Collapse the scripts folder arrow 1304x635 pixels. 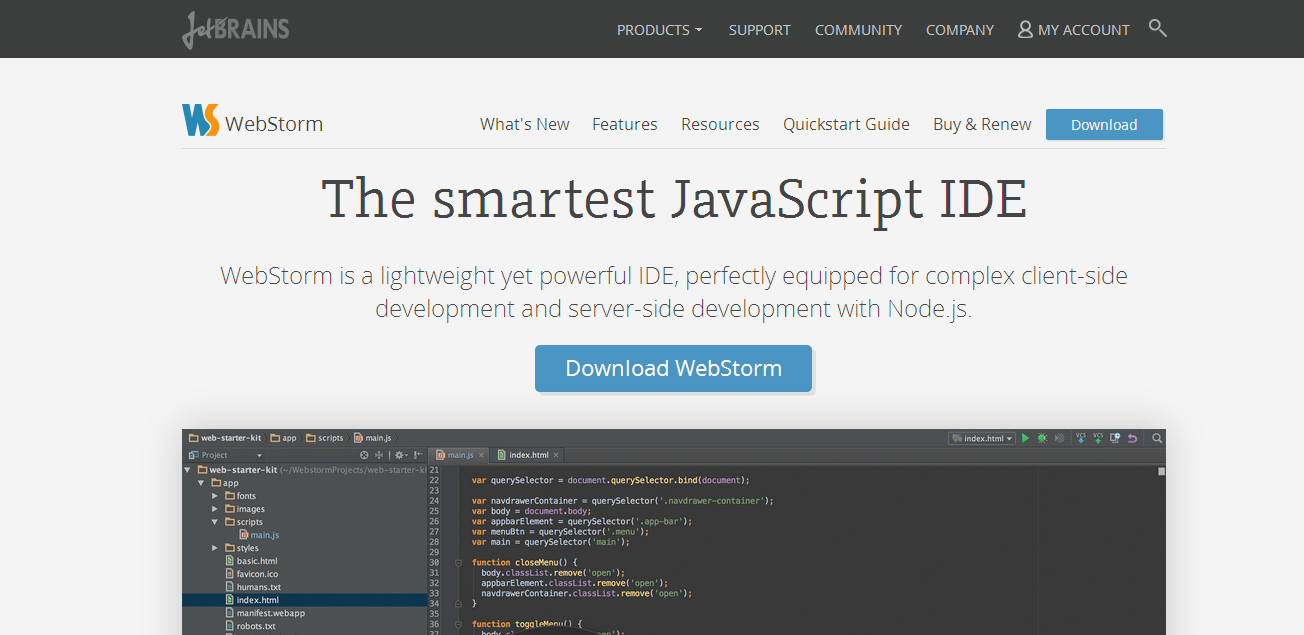215,522
